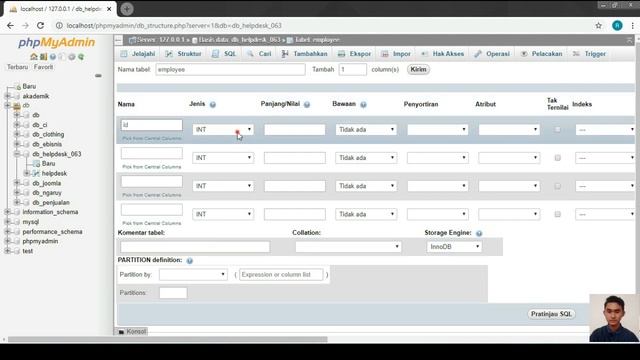Expand the information_schema database node
Screen dimensions: 640x360
pos(7,212)
